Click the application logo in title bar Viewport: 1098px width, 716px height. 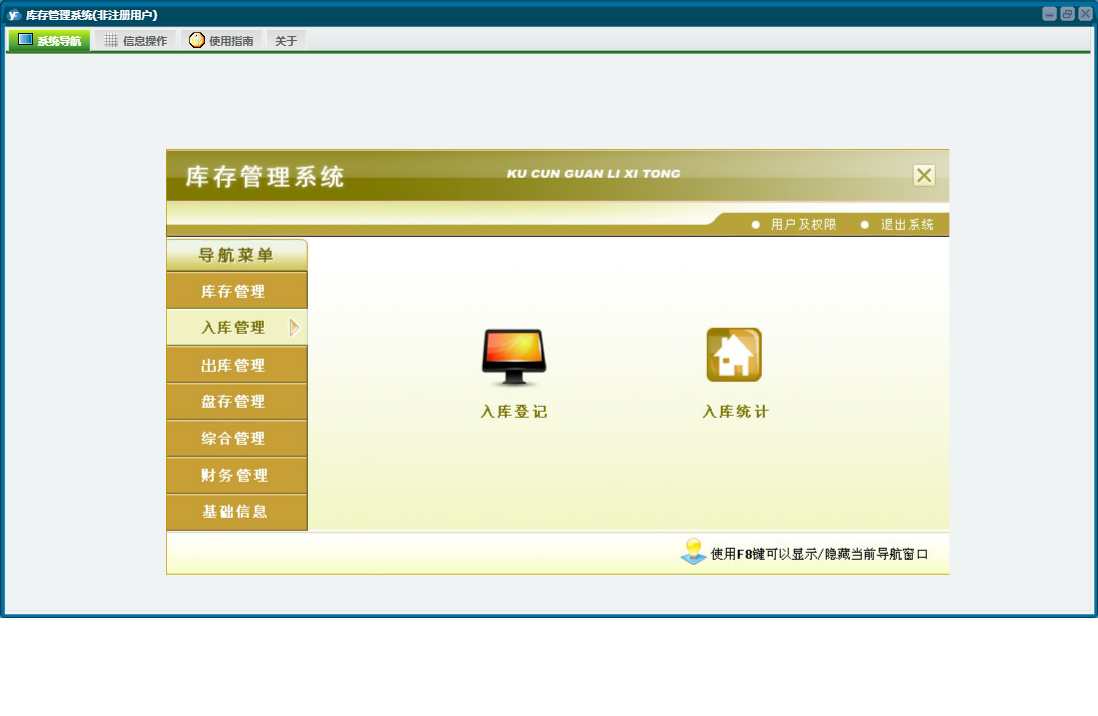coord(13,15)
